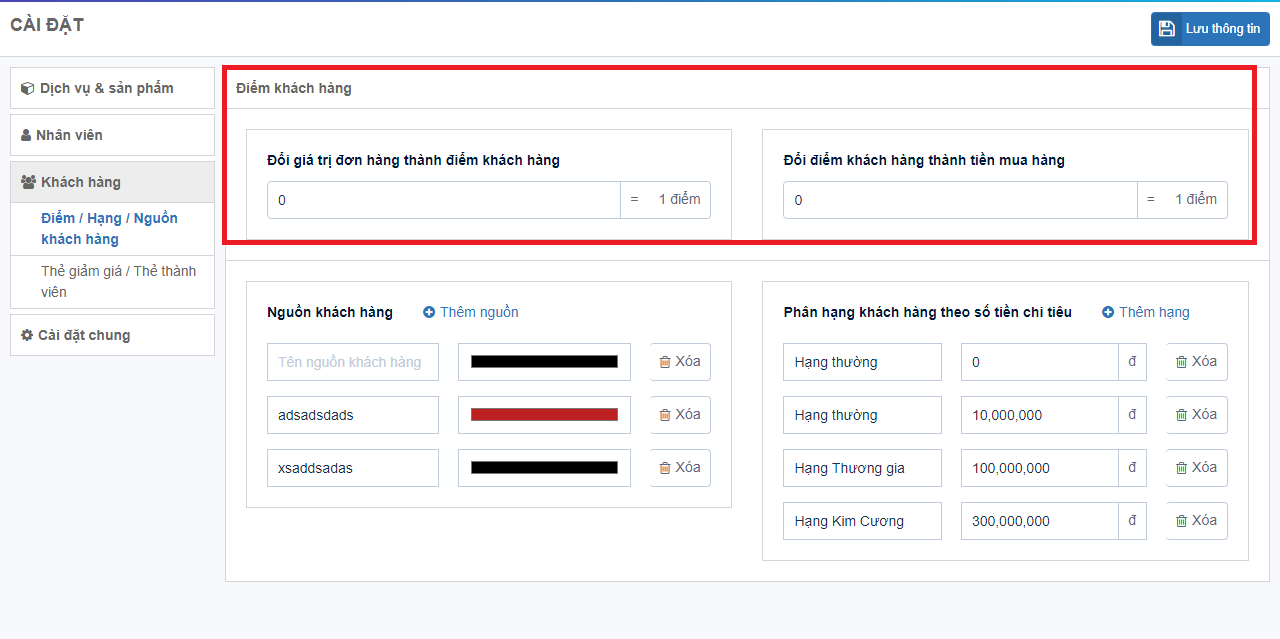Open the black color swatch for xsaddsadas
Image resolution: width=1280 pixels, height=639 pixels.
point(544,467)
